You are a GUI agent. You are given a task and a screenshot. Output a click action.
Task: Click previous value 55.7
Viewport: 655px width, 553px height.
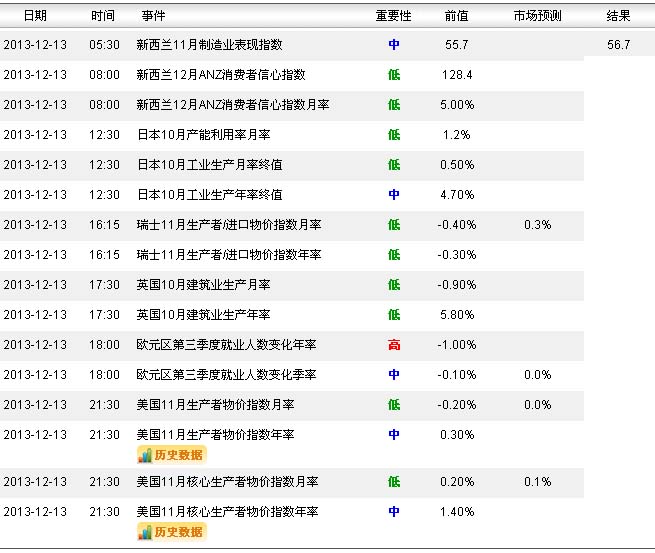point(457,45)
